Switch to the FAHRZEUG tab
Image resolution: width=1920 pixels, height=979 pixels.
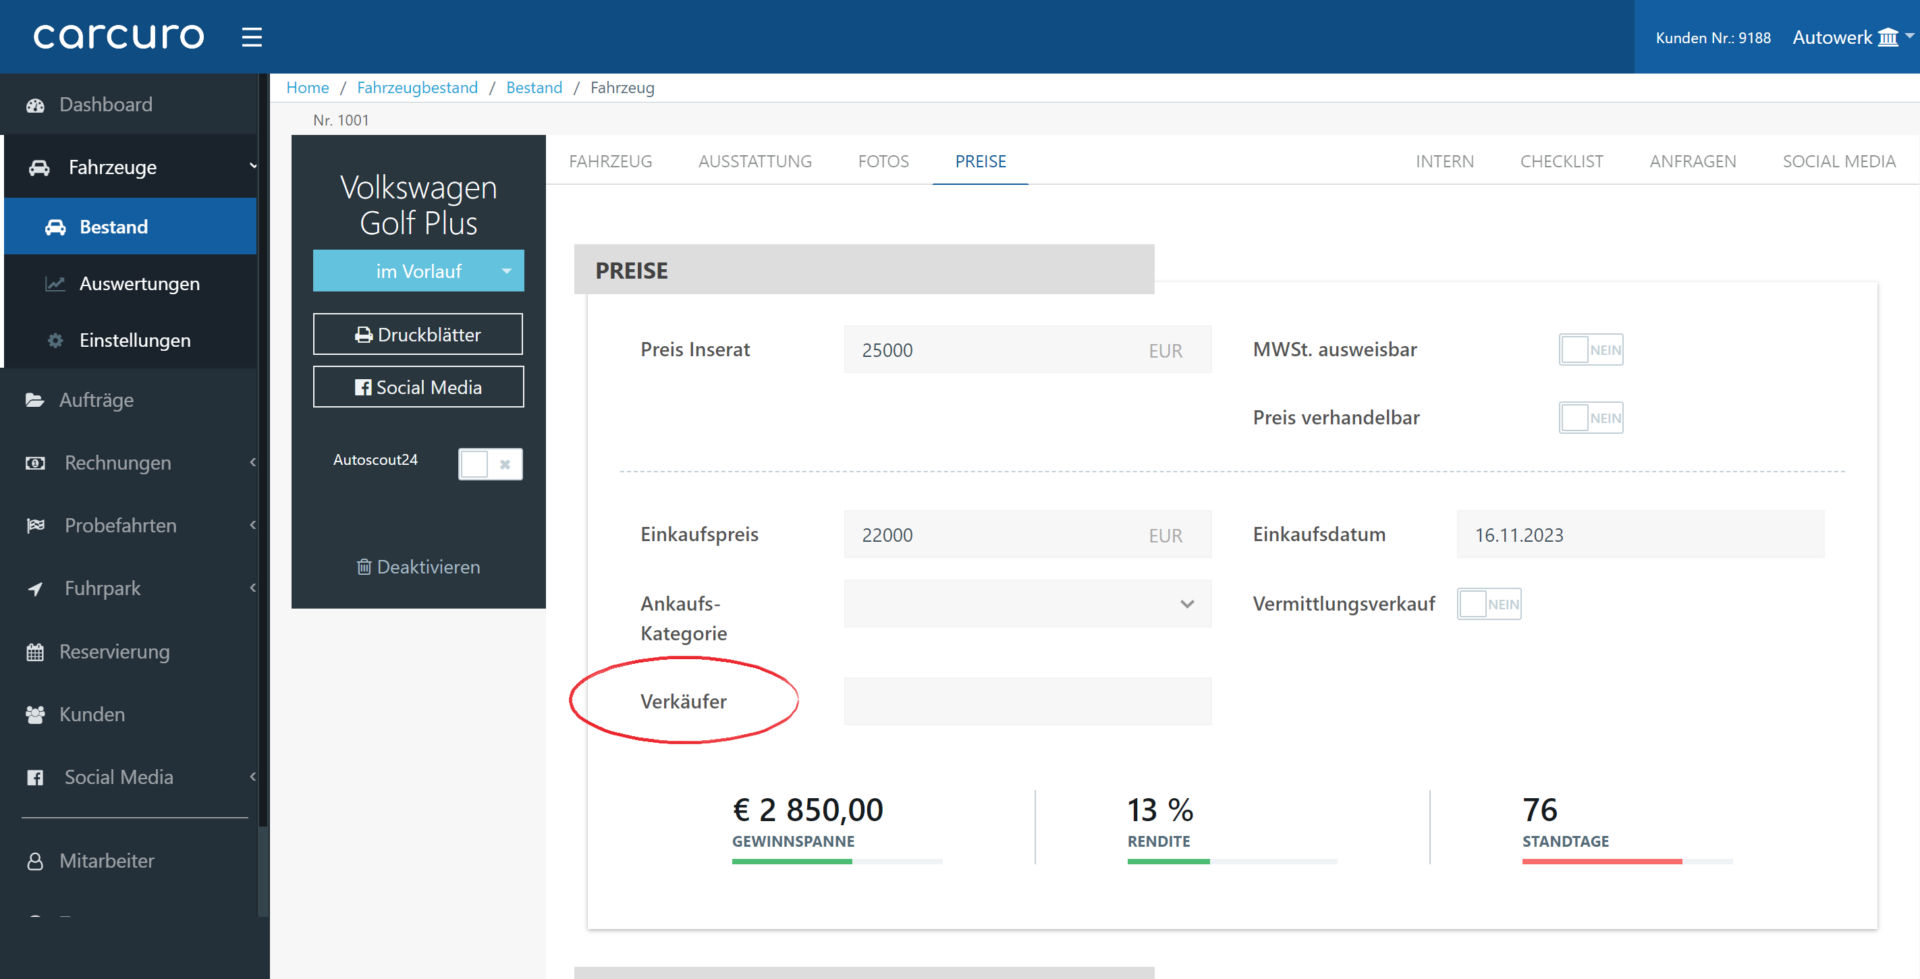[610, 161]
